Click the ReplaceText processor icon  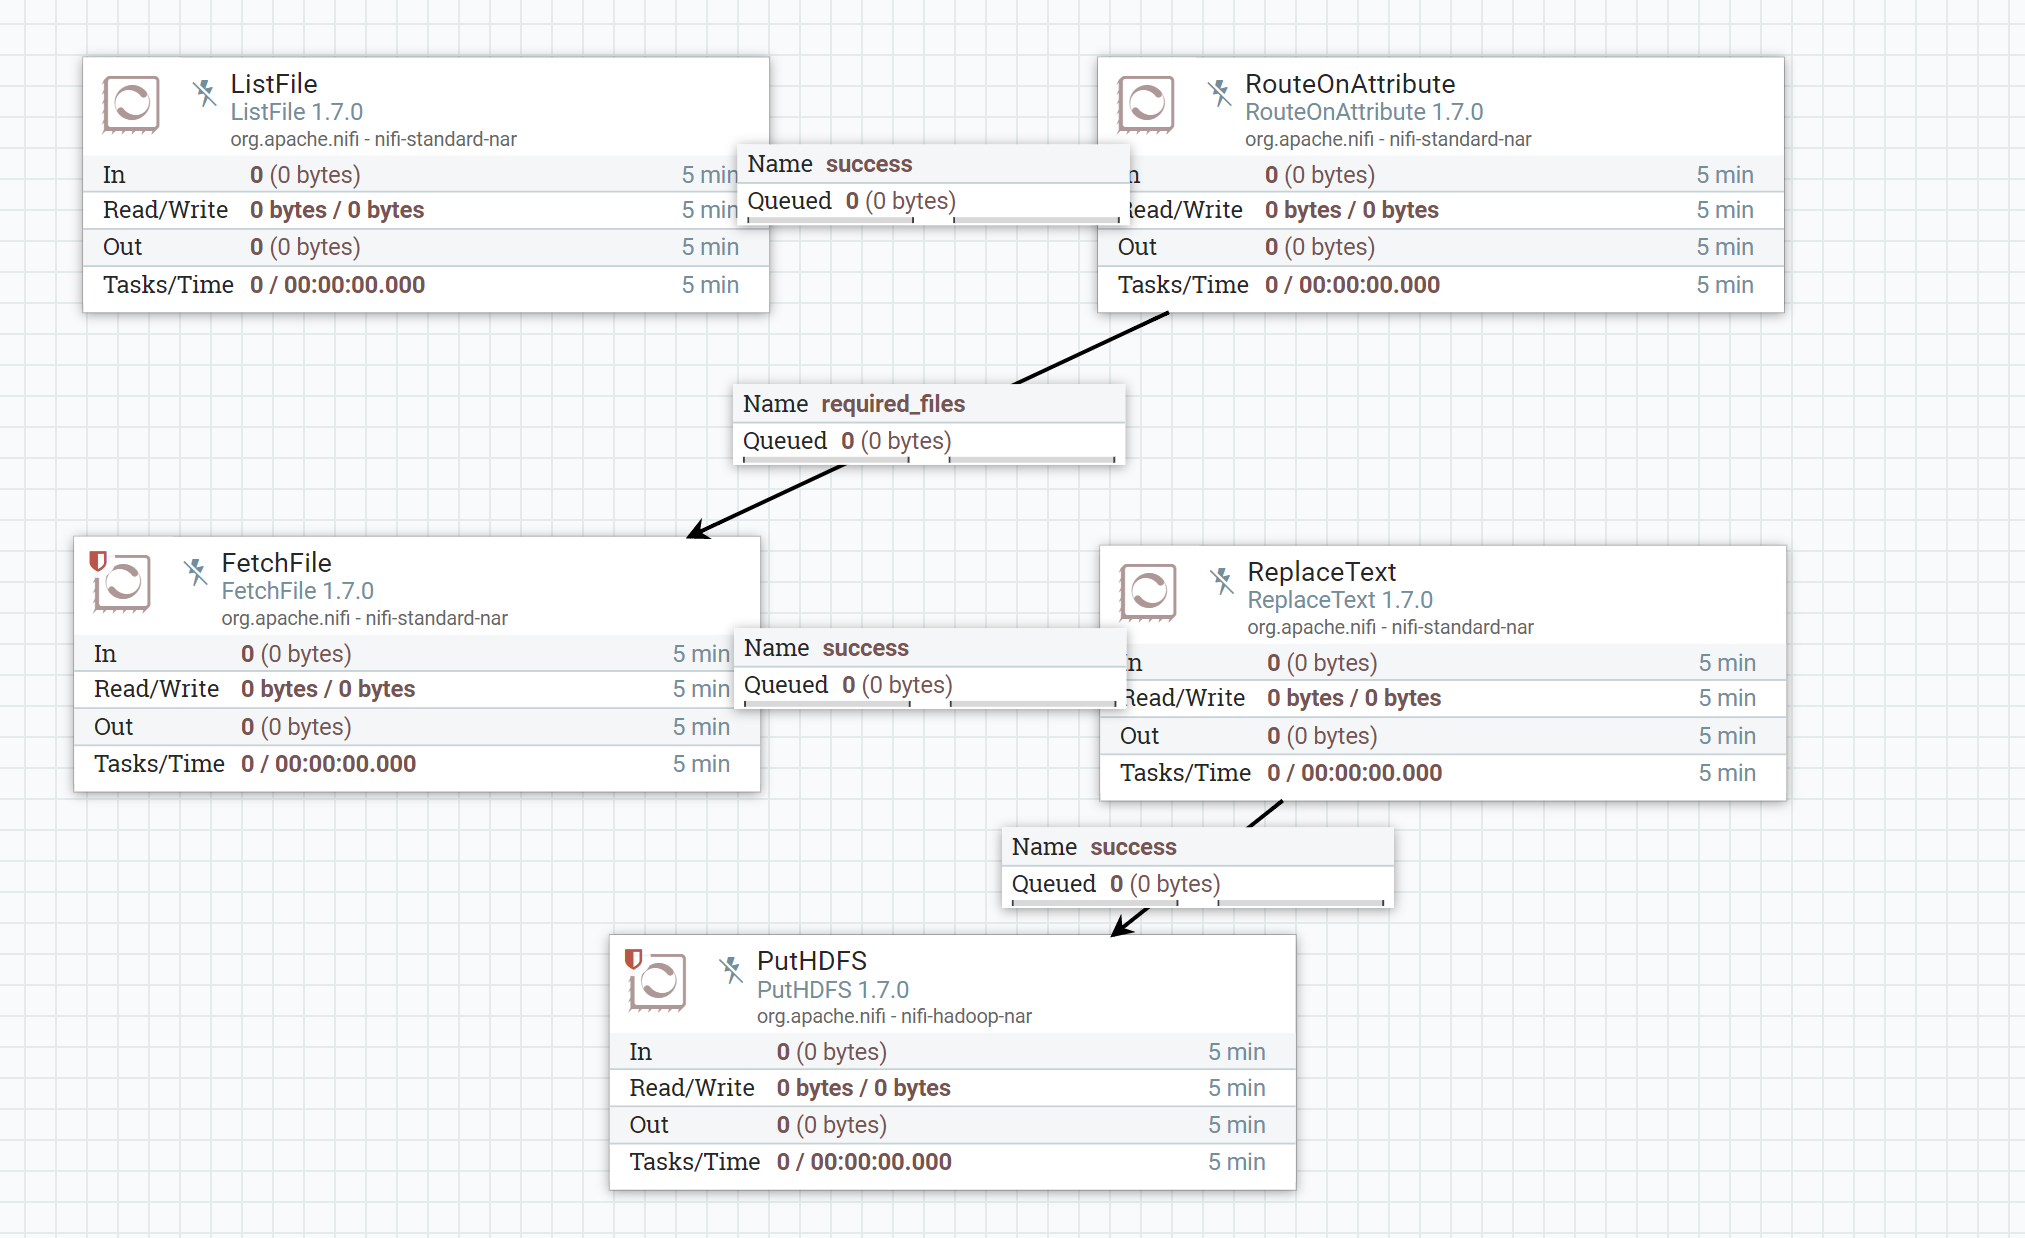point(1148,592)
